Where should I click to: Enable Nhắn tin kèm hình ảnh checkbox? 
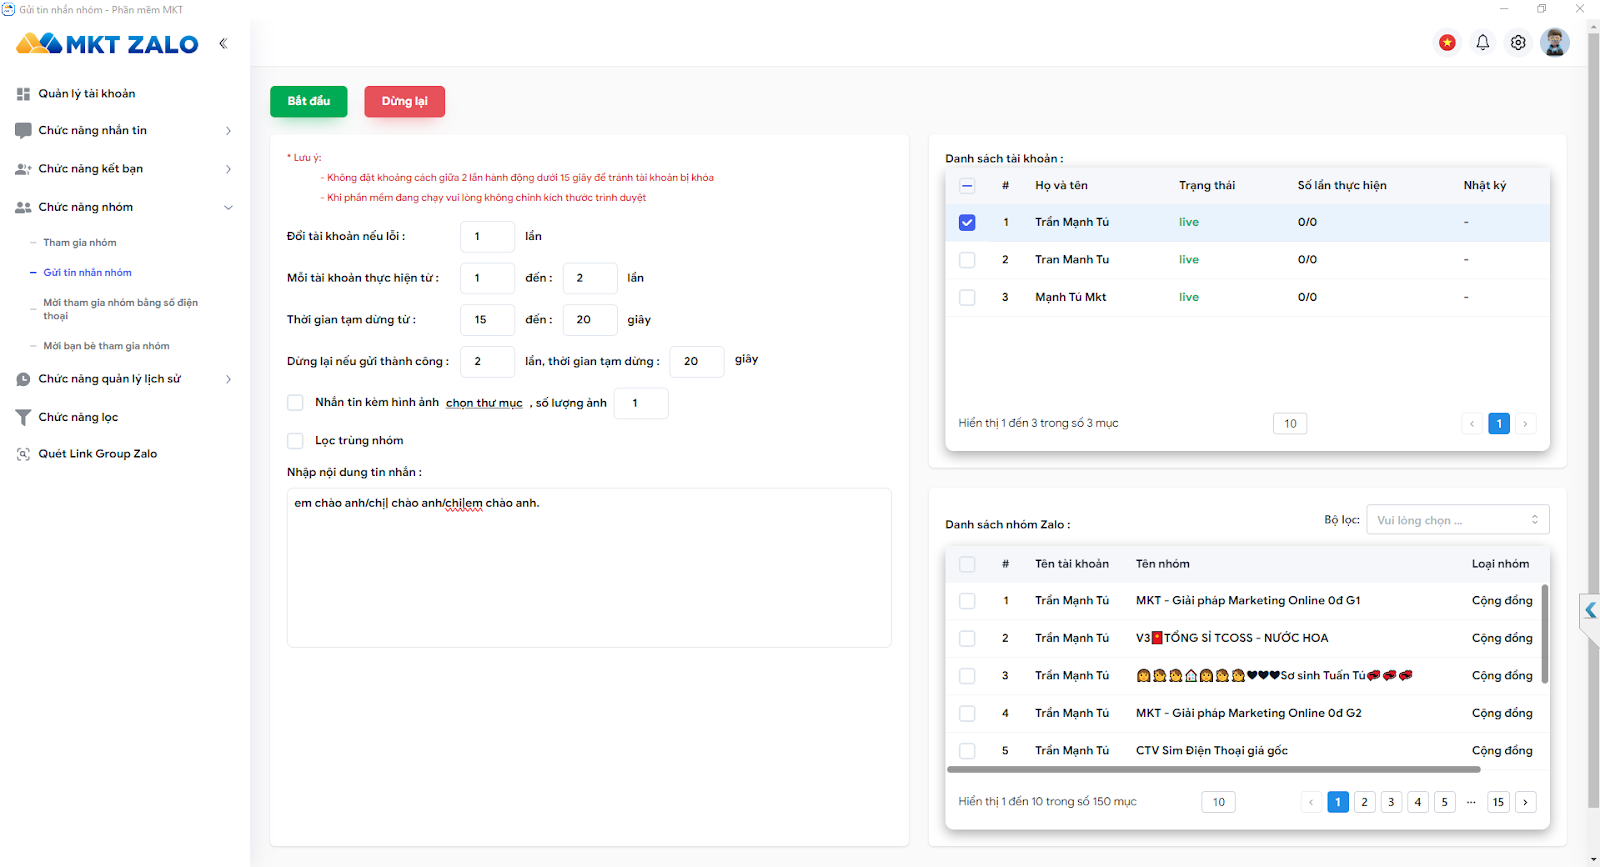tap(295, 402)
